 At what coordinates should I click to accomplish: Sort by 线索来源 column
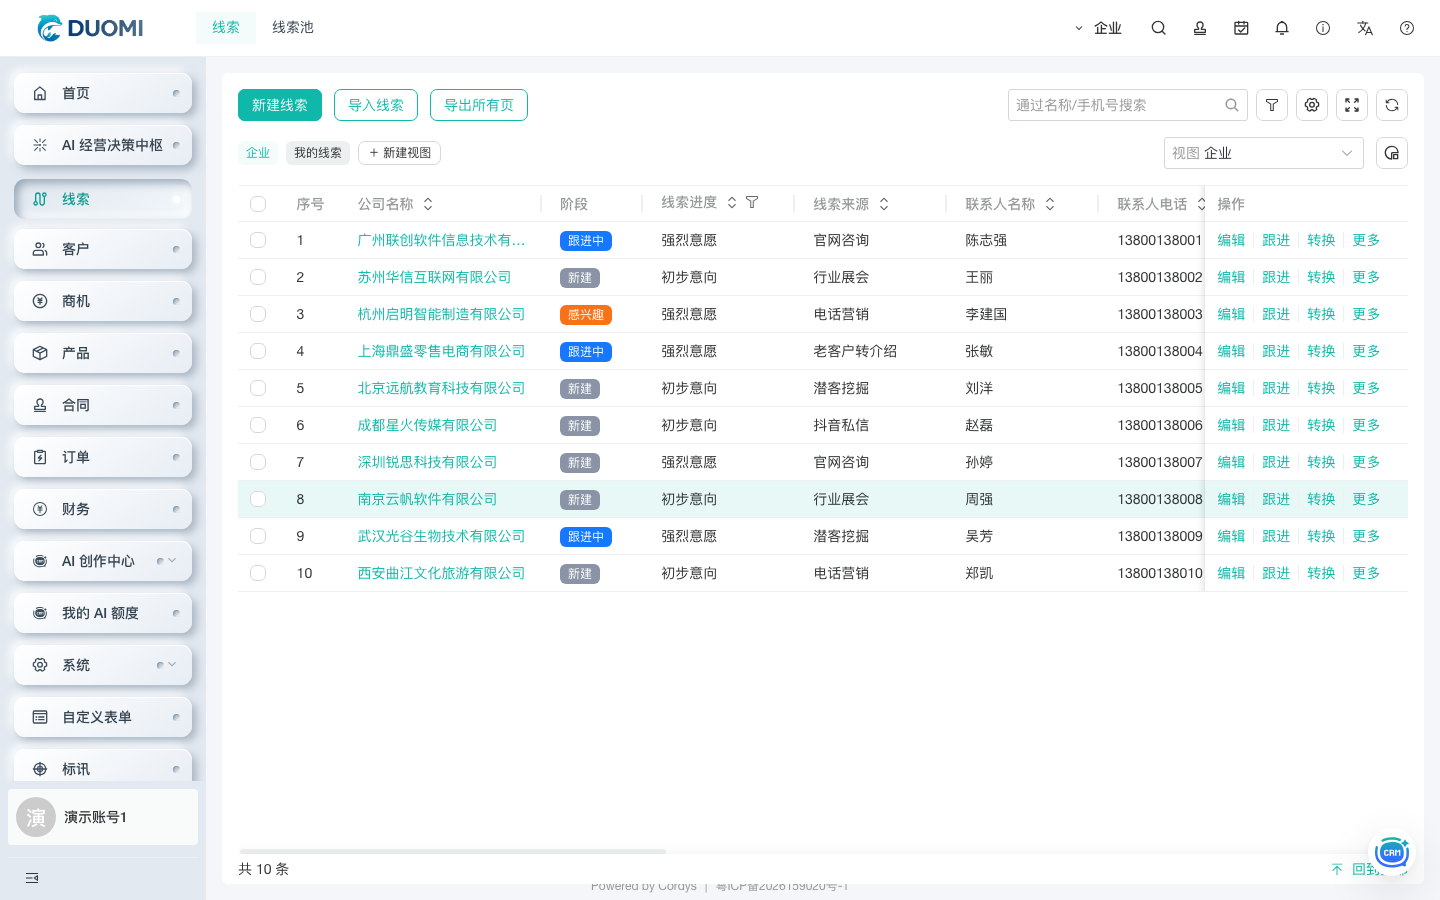click(x=884, y=204)
